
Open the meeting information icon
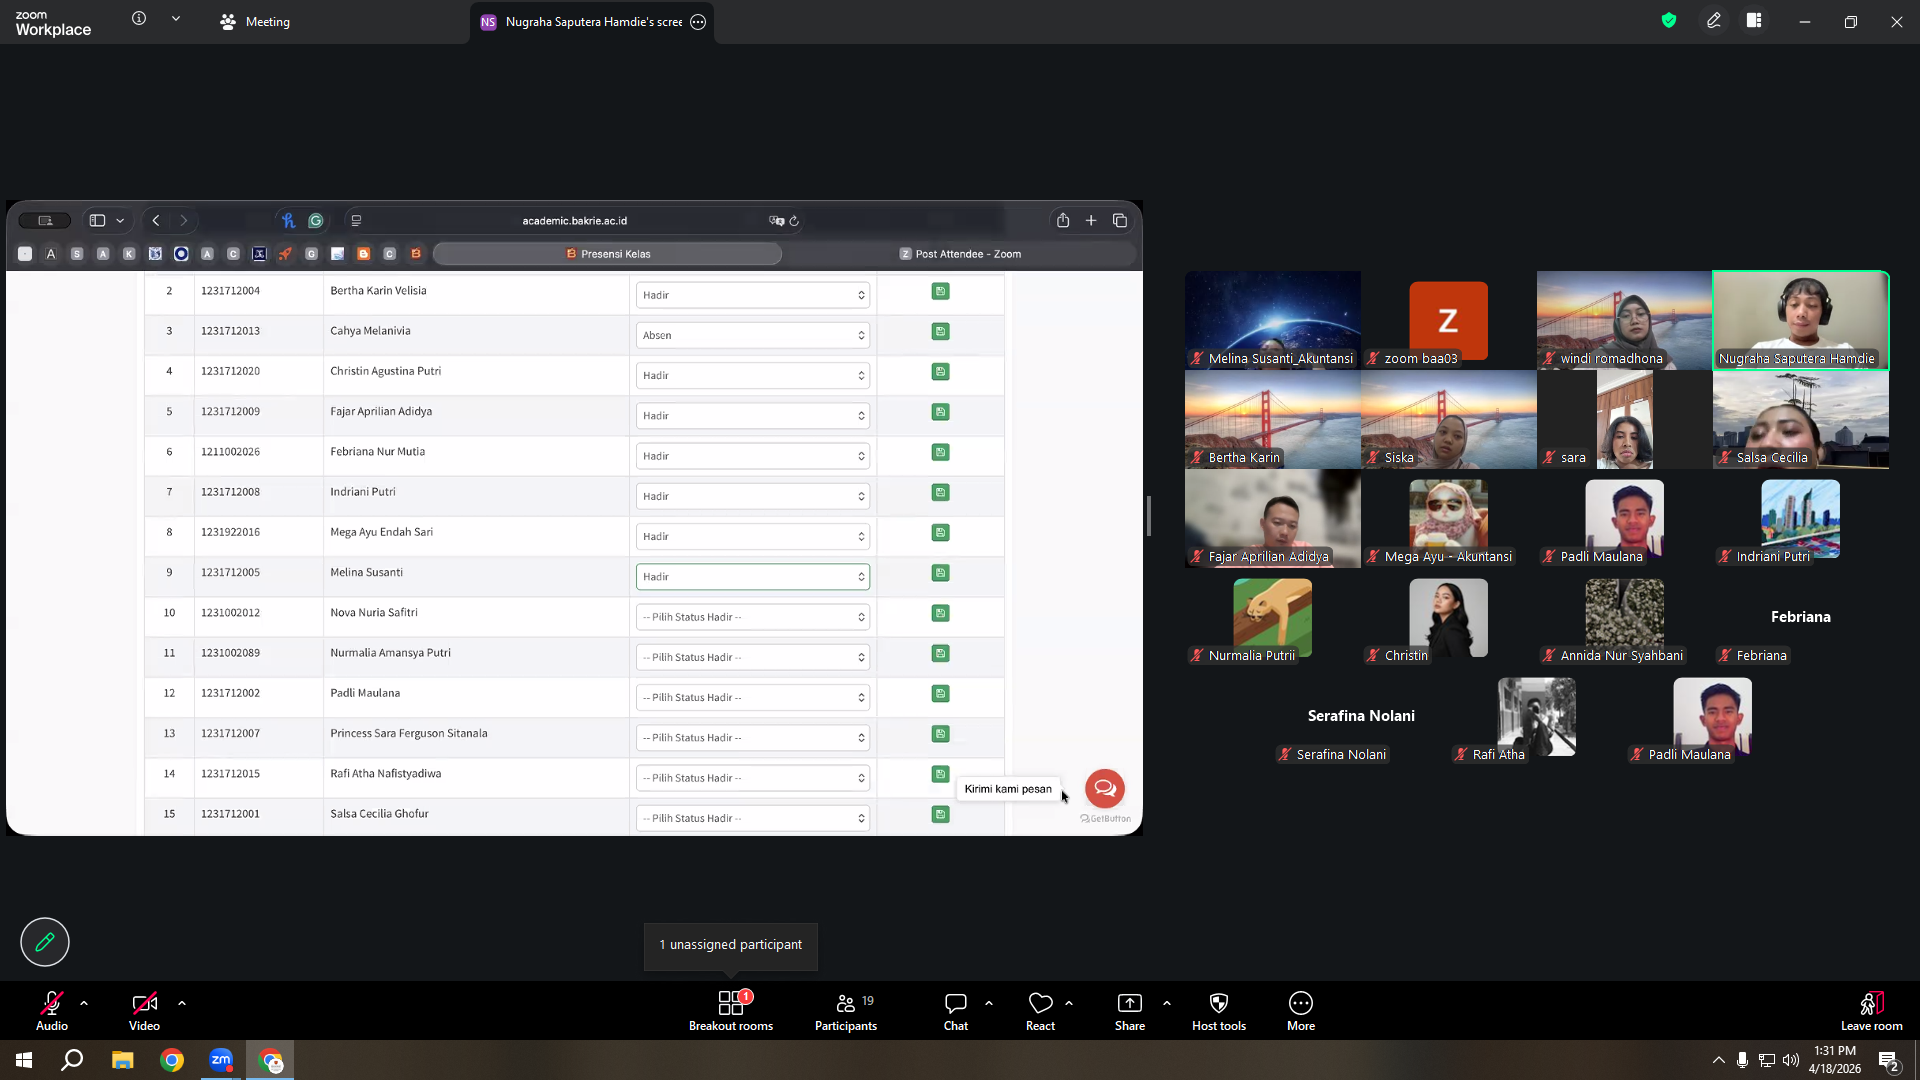point(139,19)
